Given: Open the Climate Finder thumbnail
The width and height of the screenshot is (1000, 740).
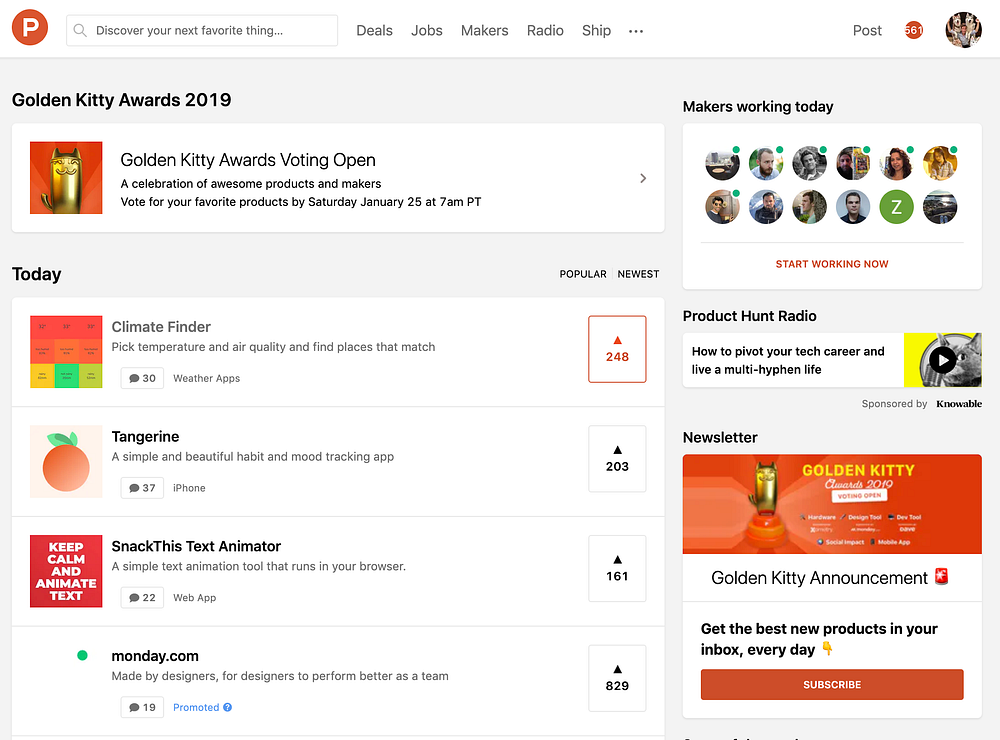Looking at the screenshot, I should point(66,352).
